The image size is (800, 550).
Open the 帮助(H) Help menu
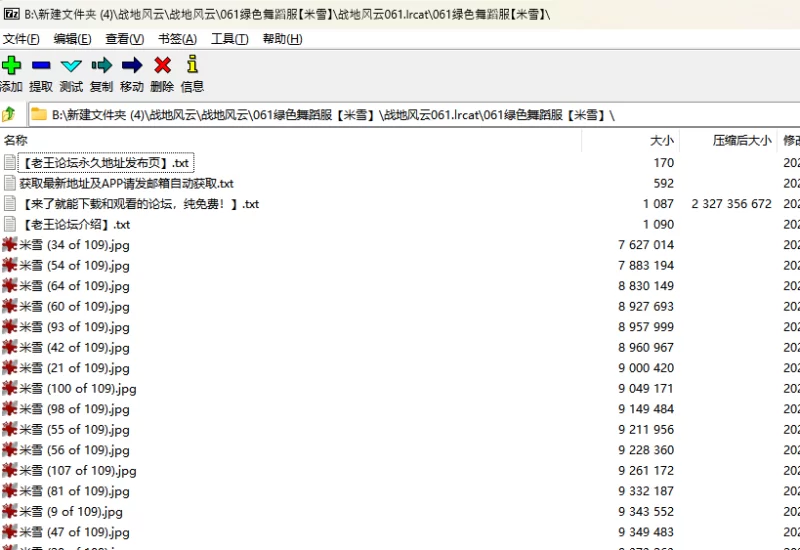(282, 39)
